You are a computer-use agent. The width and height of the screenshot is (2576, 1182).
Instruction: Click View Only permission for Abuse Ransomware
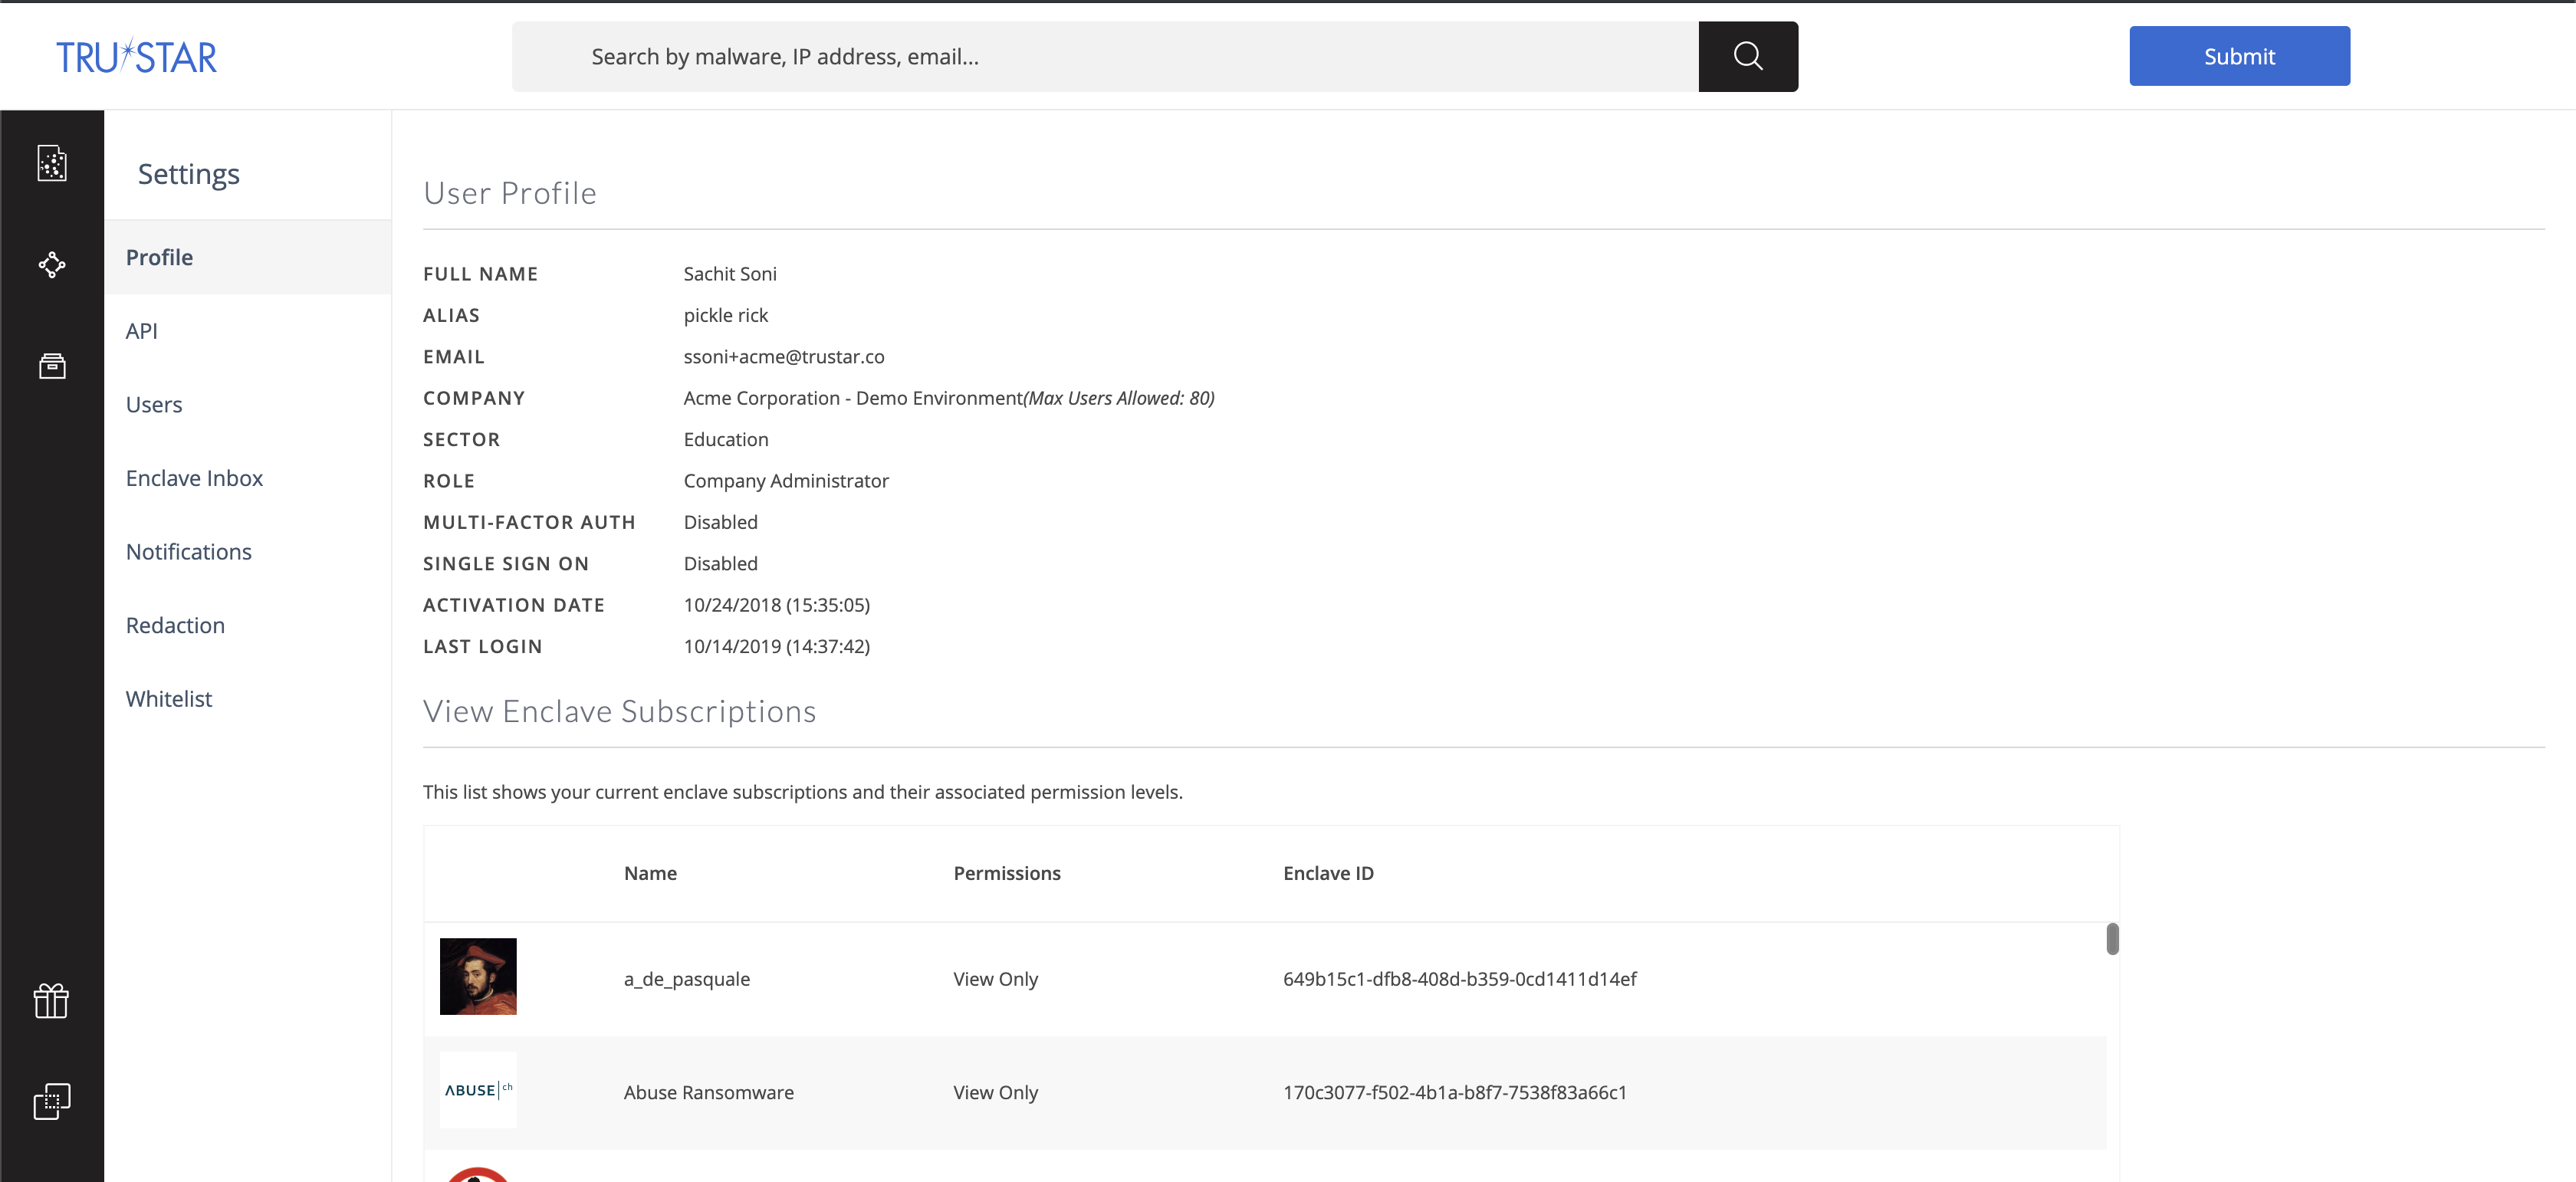[x=995, y=1092]
